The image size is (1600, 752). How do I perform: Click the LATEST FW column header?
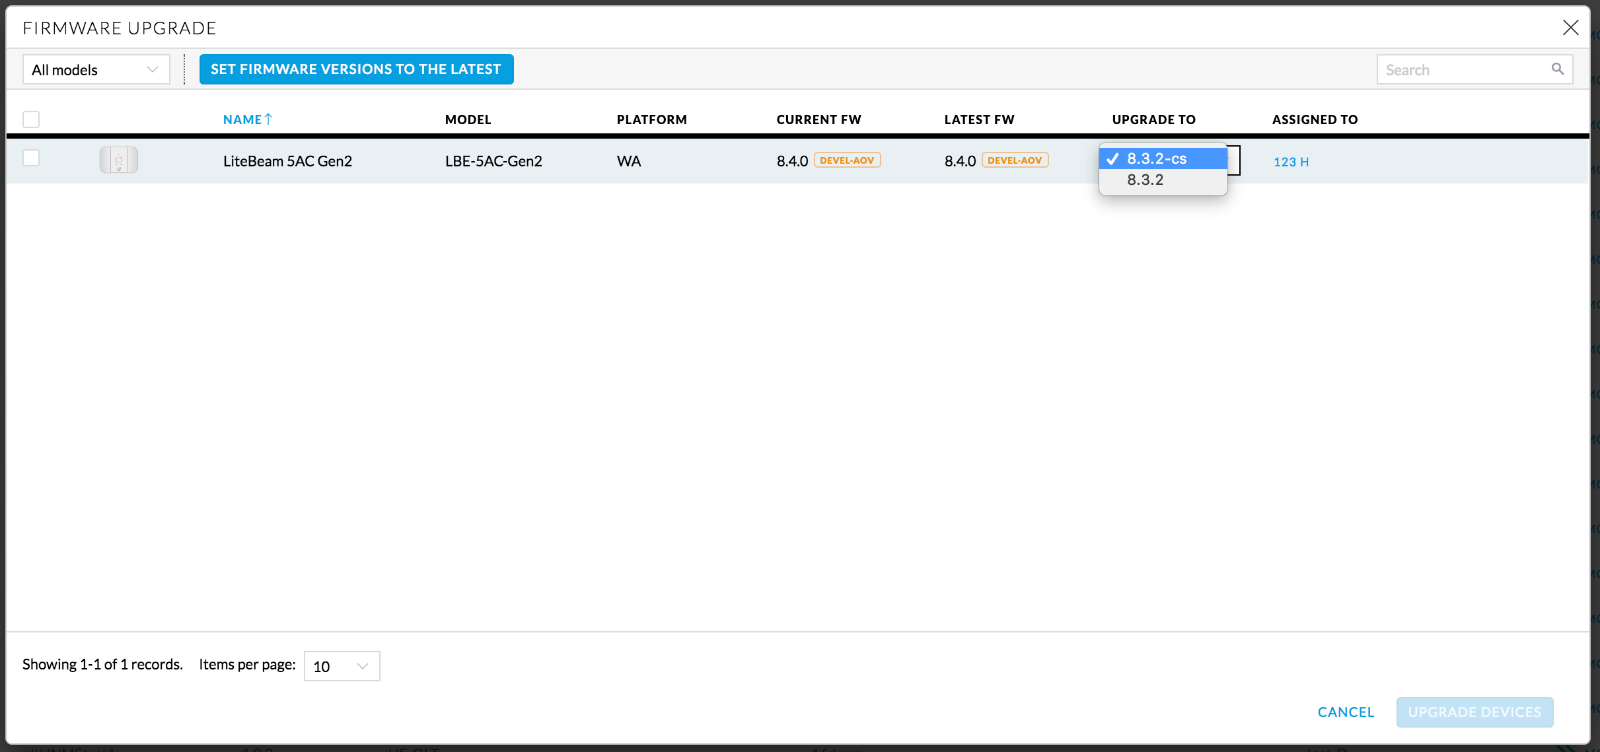(979, 119)
